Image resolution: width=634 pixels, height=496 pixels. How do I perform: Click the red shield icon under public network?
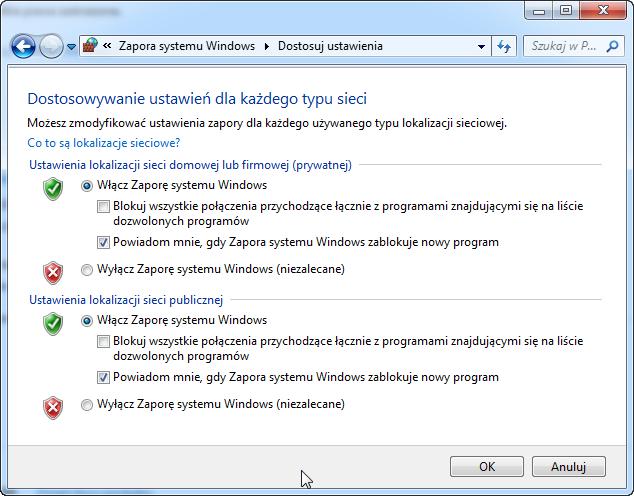53,408
